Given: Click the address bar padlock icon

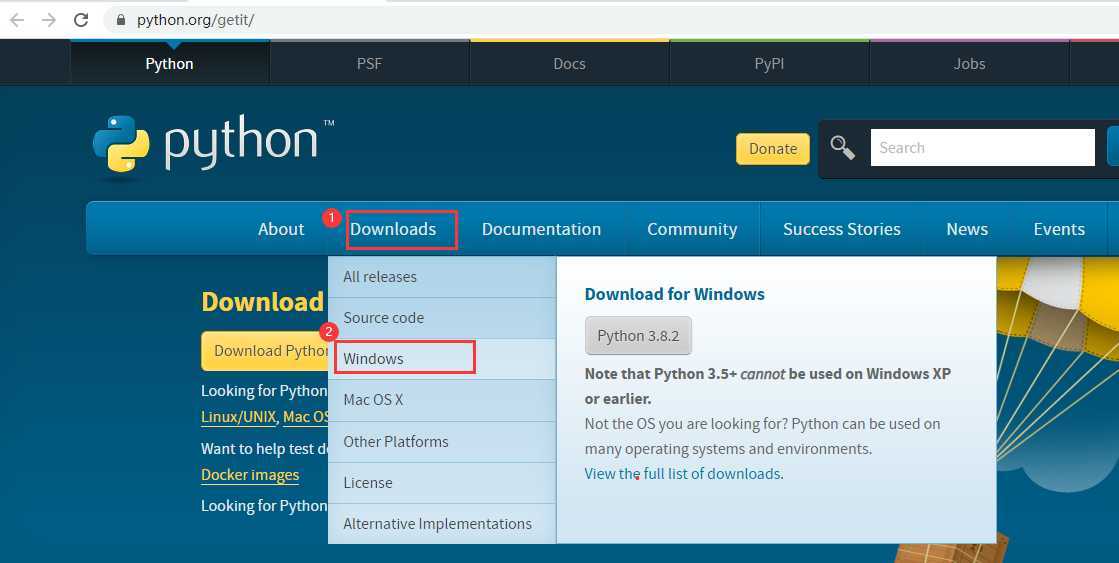Looking at the screenshot, I should pos(121,20).
